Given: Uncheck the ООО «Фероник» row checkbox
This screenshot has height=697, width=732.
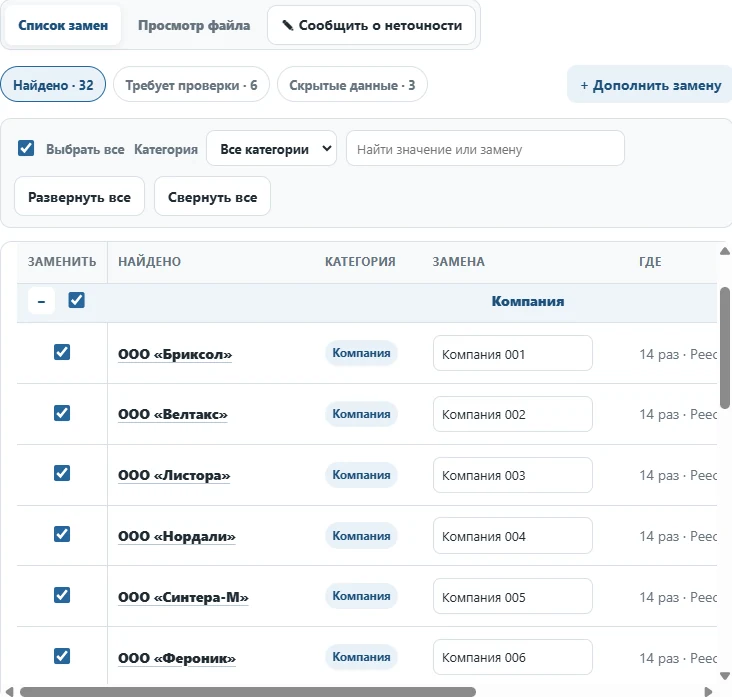Looking at the screenshot, I should pyautogui.click(x=62, y=656).
